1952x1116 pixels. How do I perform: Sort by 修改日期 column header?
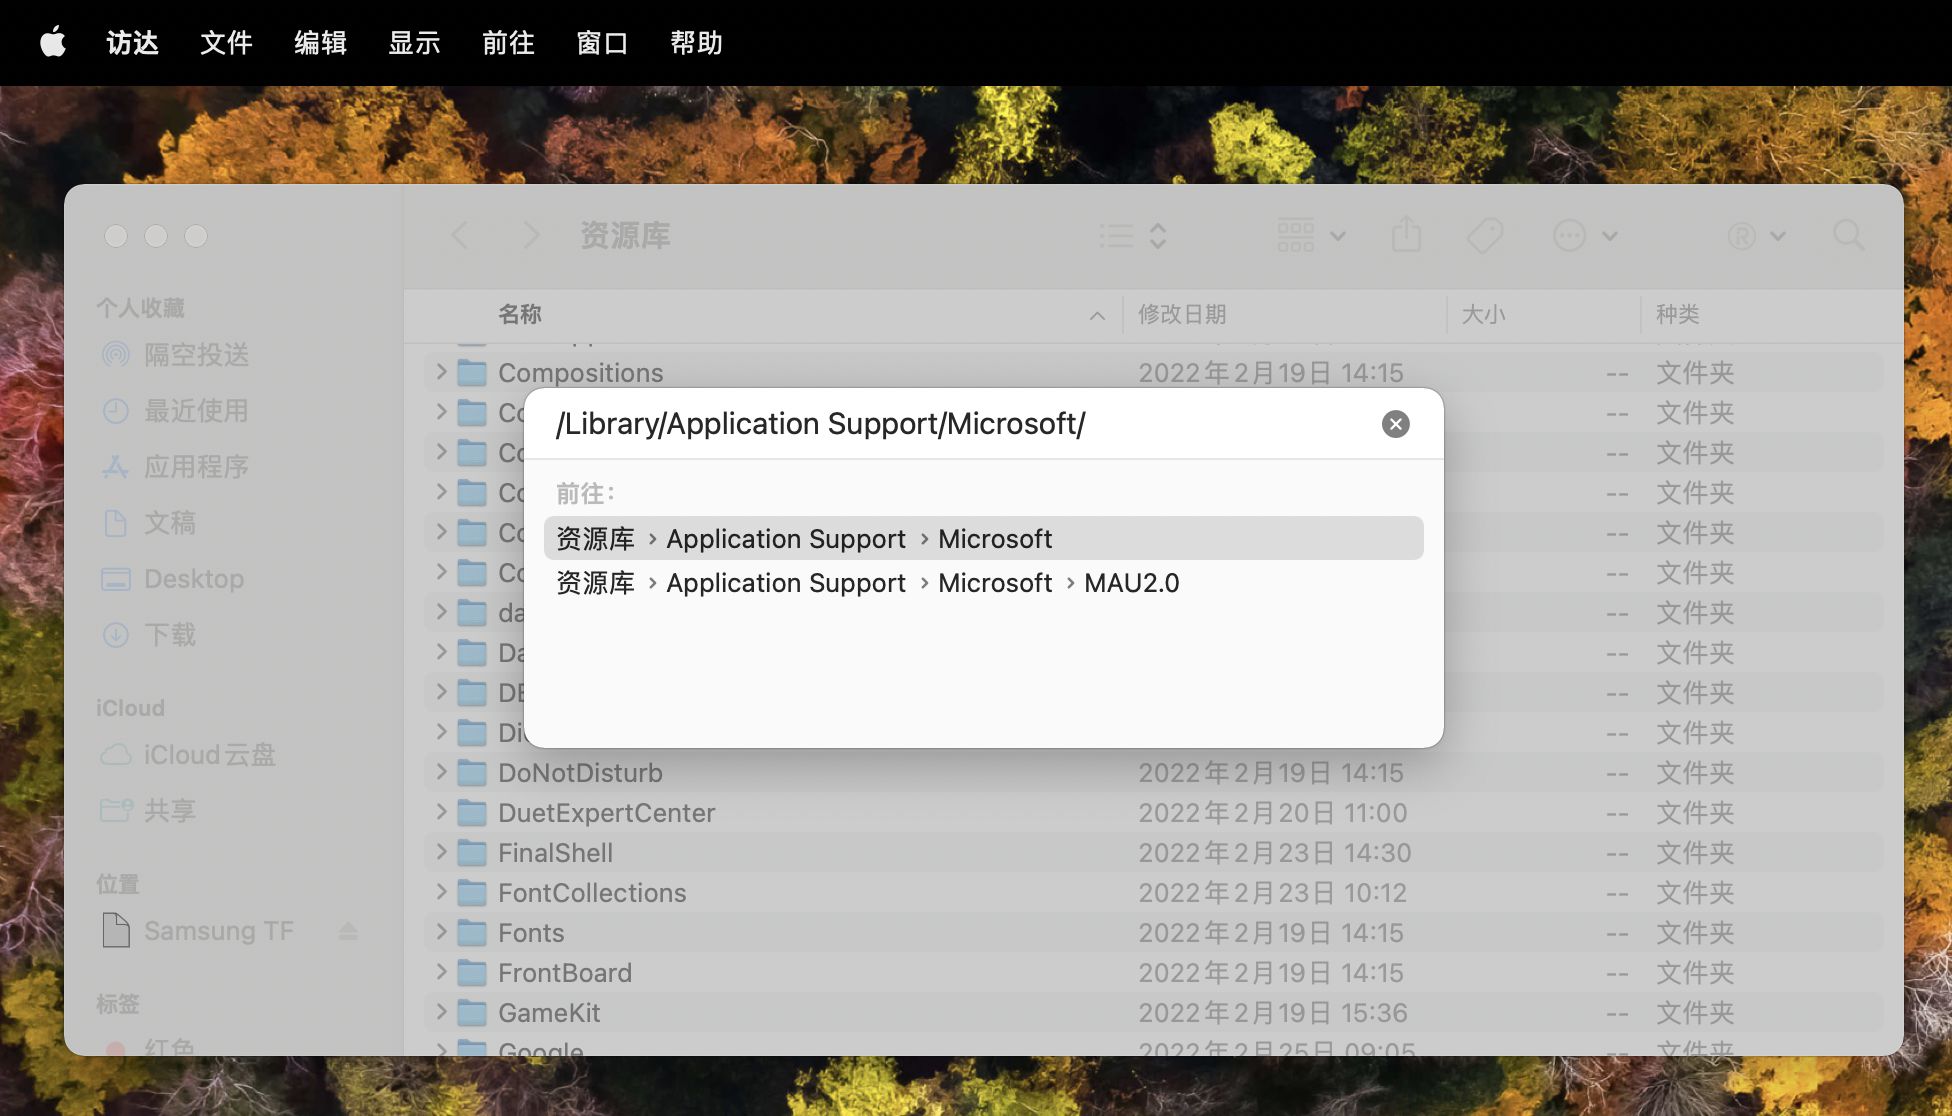1182,314
